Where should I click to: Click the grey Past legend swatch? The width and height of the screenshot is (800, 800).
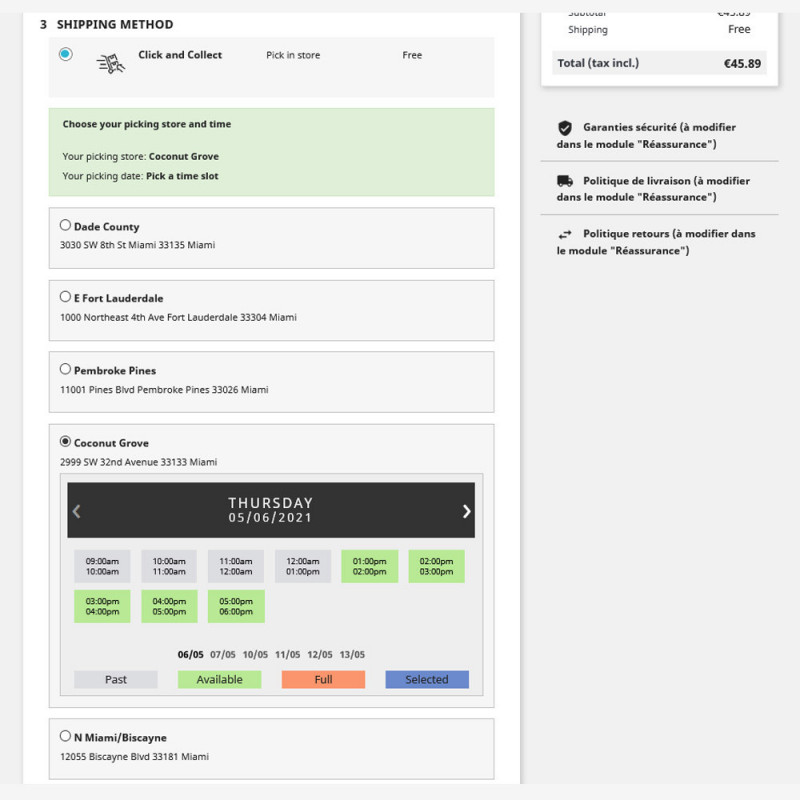pos(116,680)
